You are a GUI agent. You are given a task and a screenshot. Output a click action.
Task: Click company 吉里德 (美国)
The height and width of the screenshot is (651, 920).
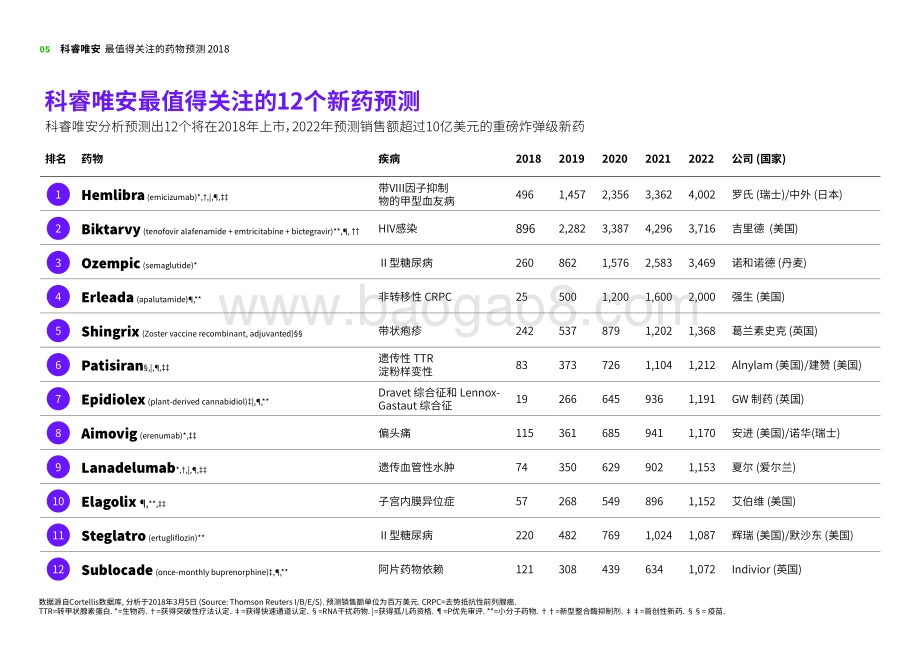[x=765, y=229]
